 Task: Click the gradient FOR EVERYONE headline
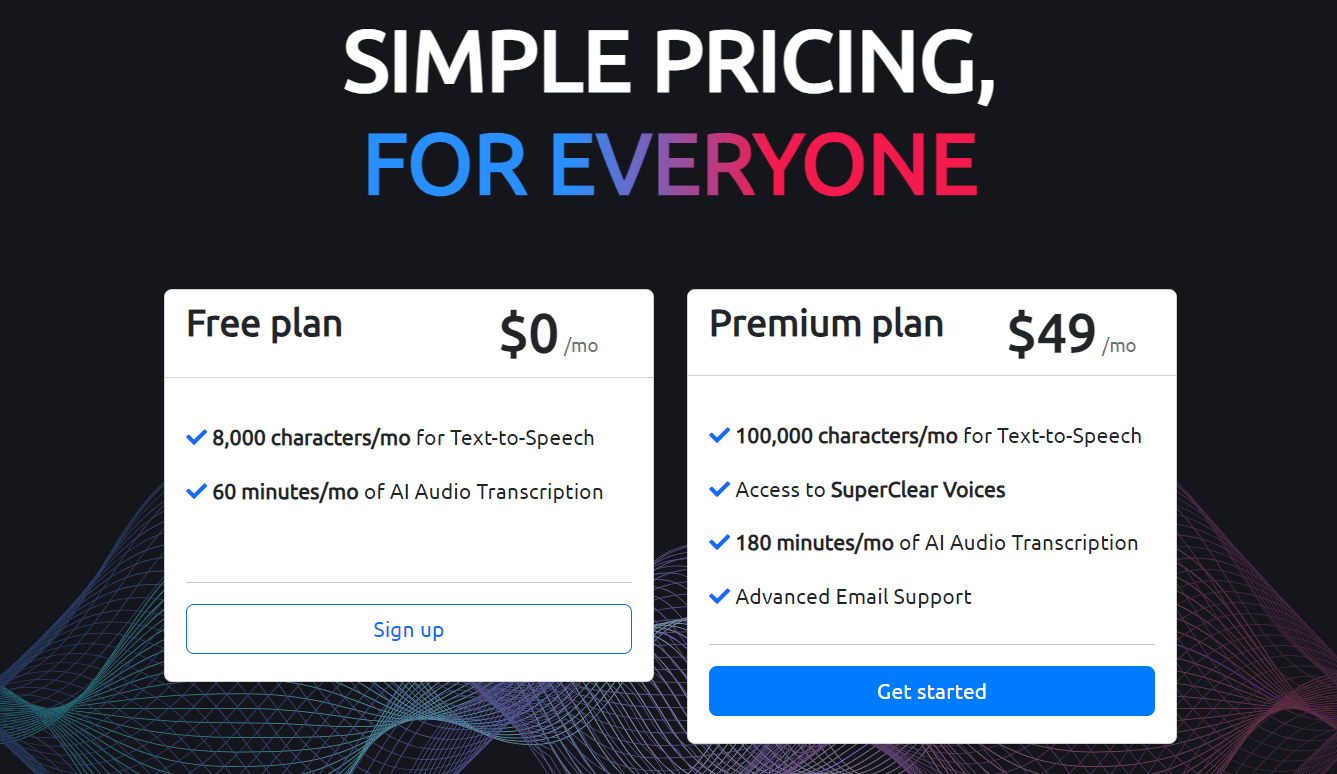pyautogui.click(x=669, y=164)
